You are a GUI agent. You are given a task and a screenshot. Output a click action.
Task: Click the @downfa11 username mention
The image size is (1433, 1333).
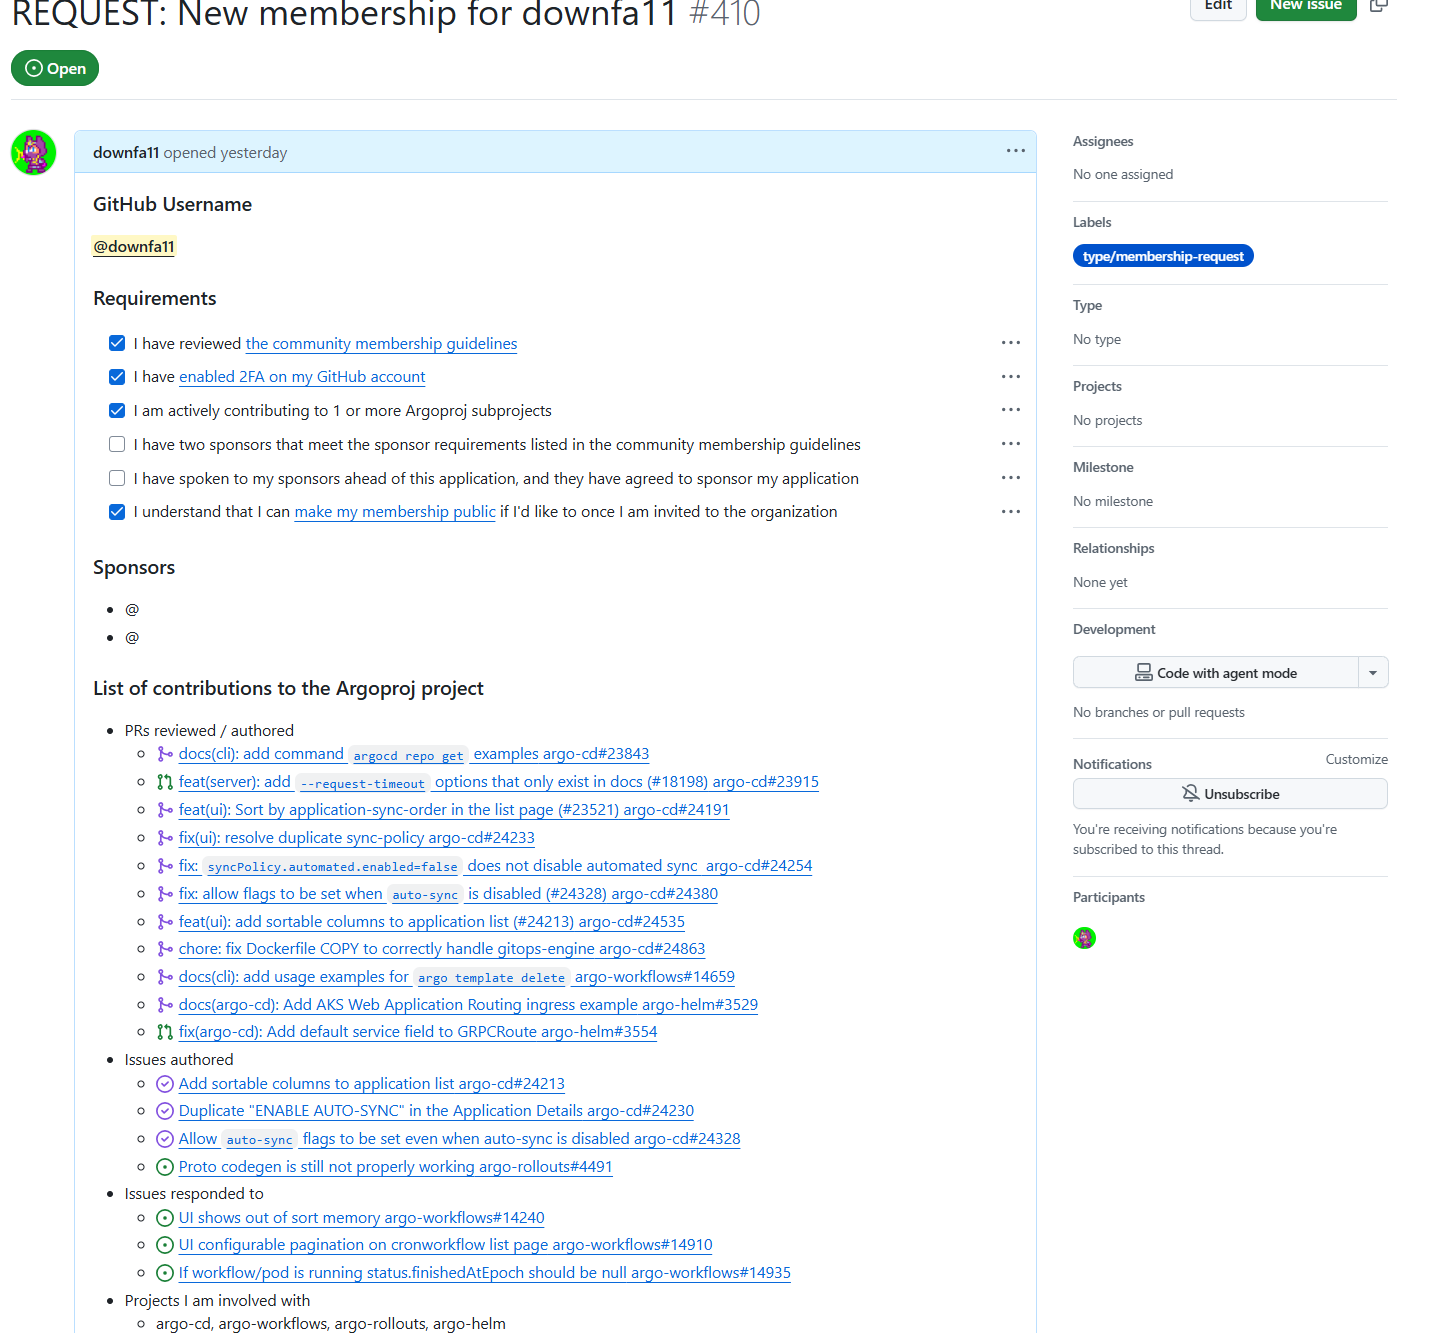(134, 246)
